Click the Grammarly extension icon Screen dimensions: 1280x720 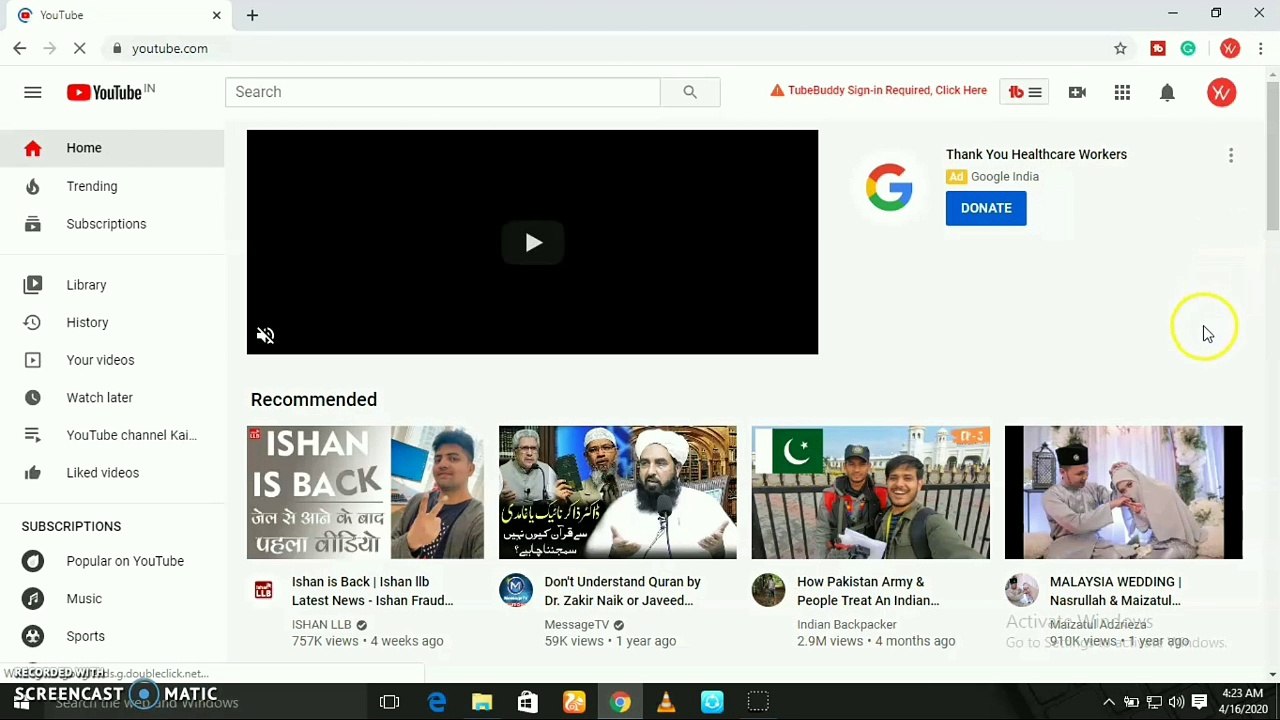(1188, 48)
